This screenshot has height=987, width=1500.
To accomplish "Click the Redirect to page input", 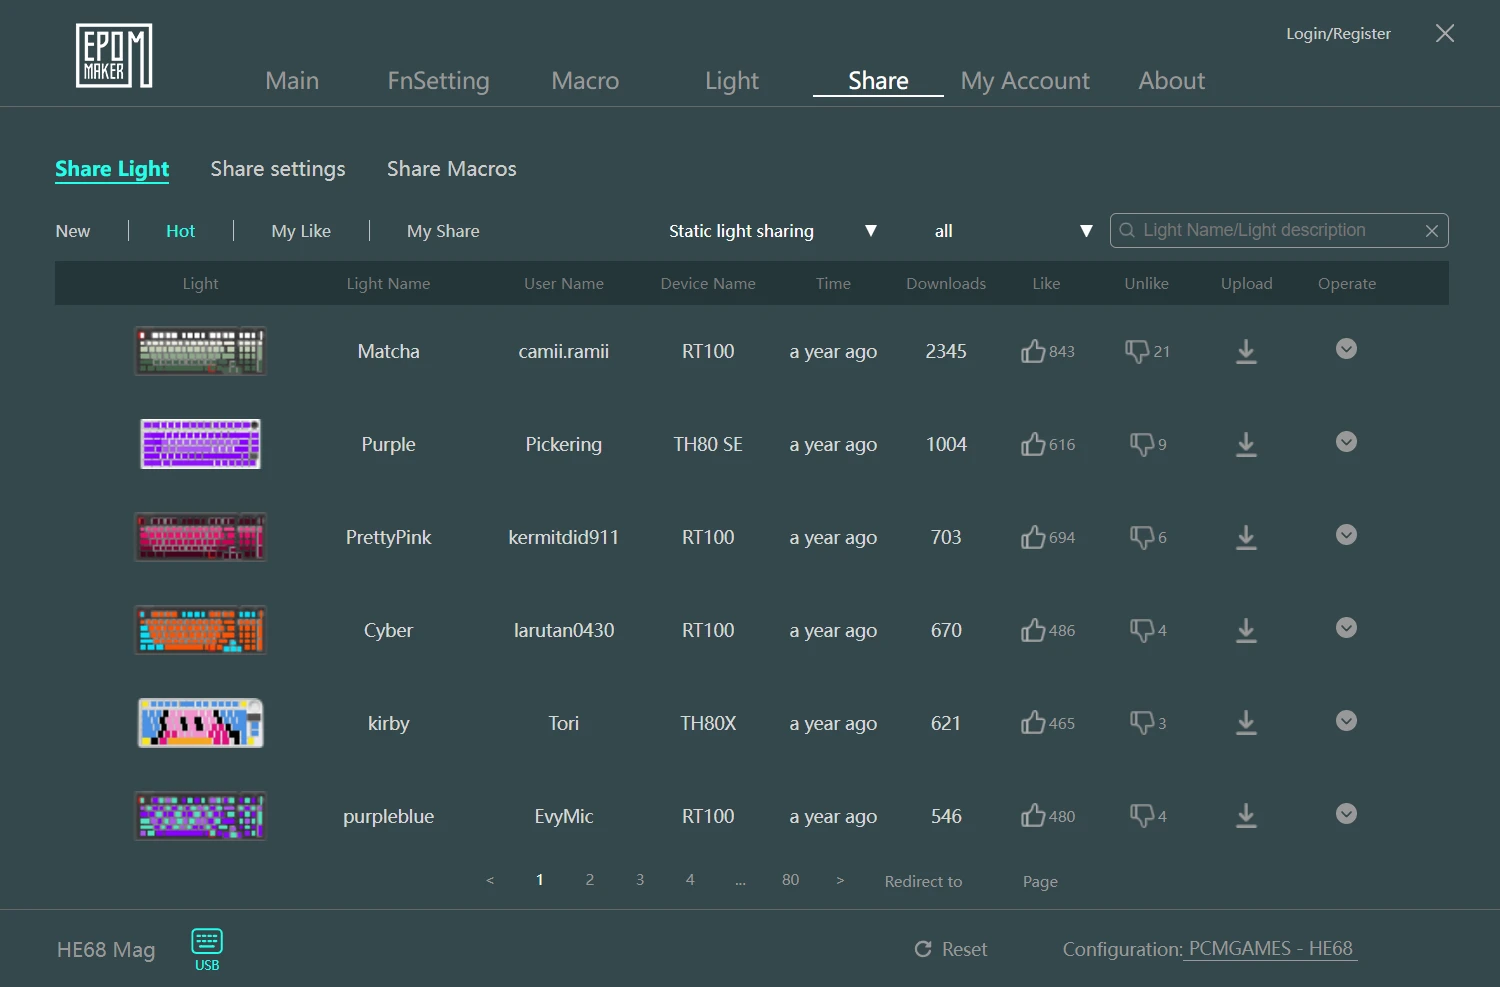I will [992, 881].
